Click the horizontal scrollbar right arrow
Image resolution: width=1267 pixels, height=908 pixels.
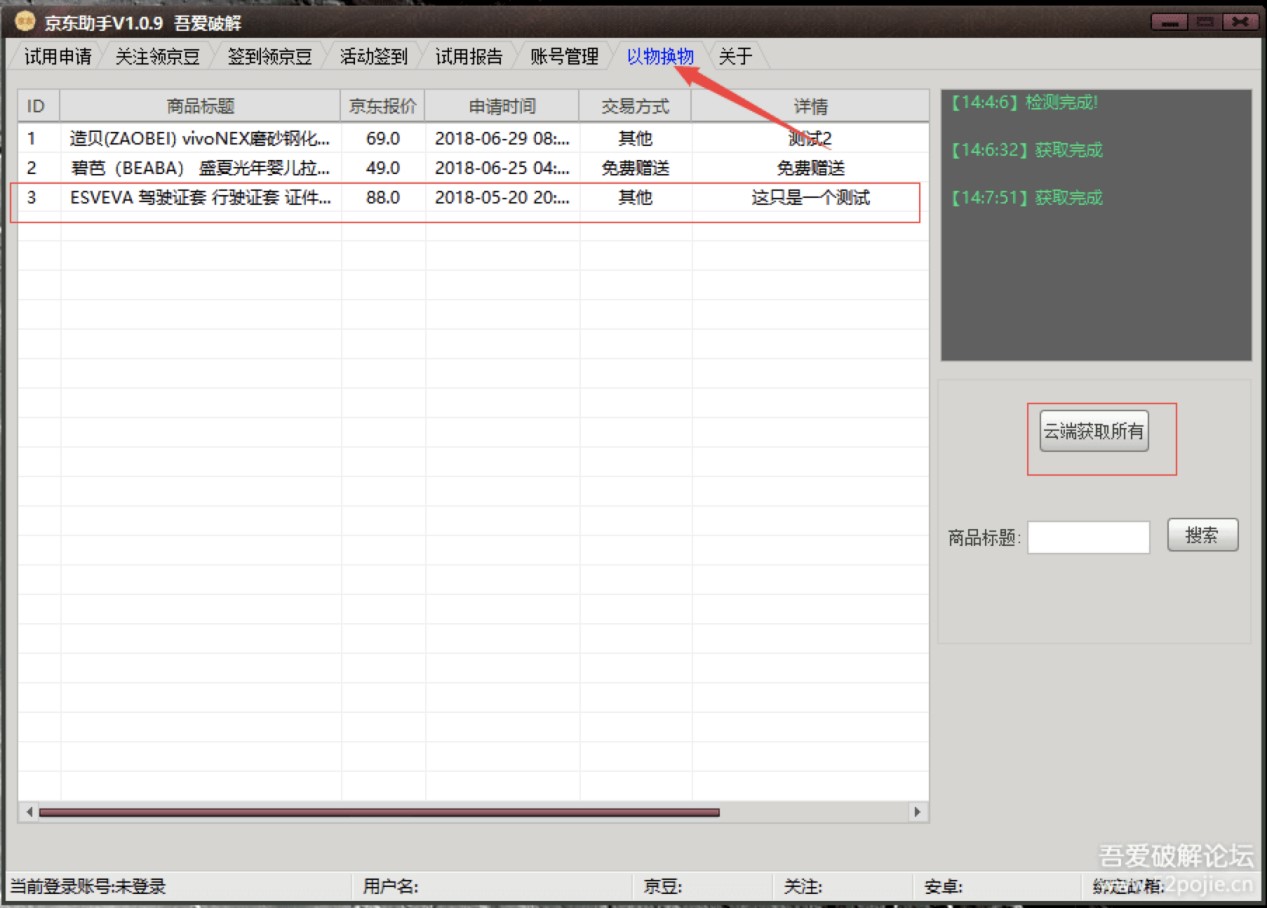point(917,812)
